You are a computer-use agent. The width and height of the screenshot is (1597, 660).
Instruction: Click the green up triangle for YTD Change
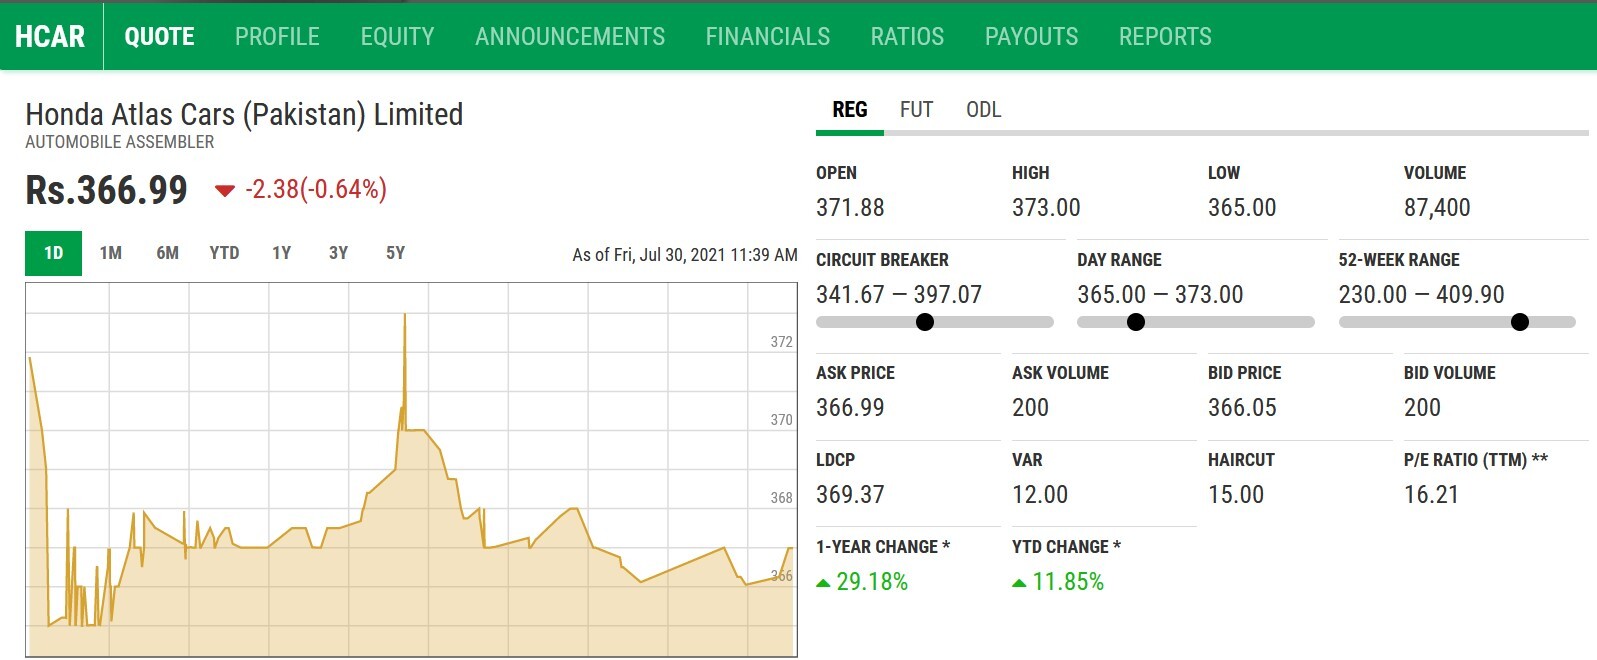[1019, 583]
